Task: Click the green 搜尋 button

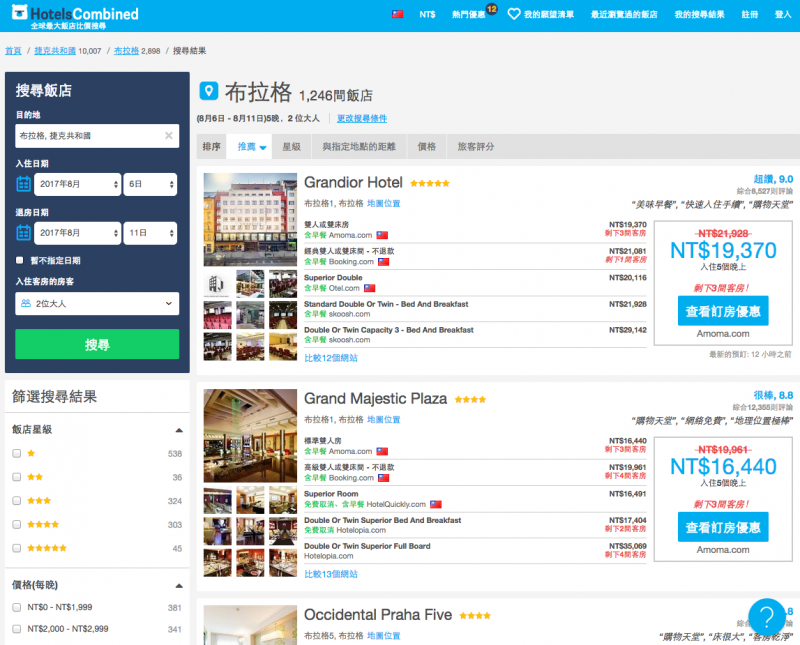Action: coord(97,344)
